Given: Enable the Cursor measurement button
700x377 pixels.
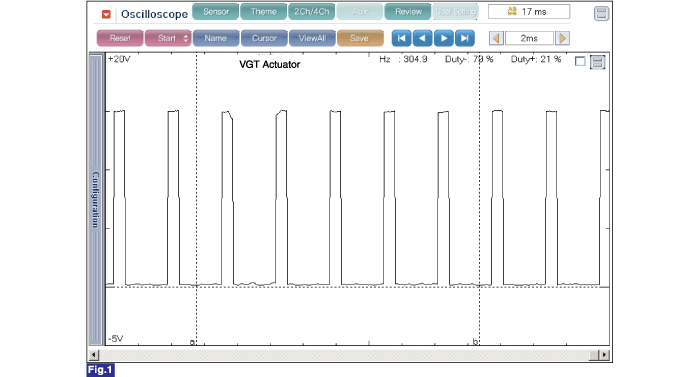Looking at the screenshot, I should (264, 38).
